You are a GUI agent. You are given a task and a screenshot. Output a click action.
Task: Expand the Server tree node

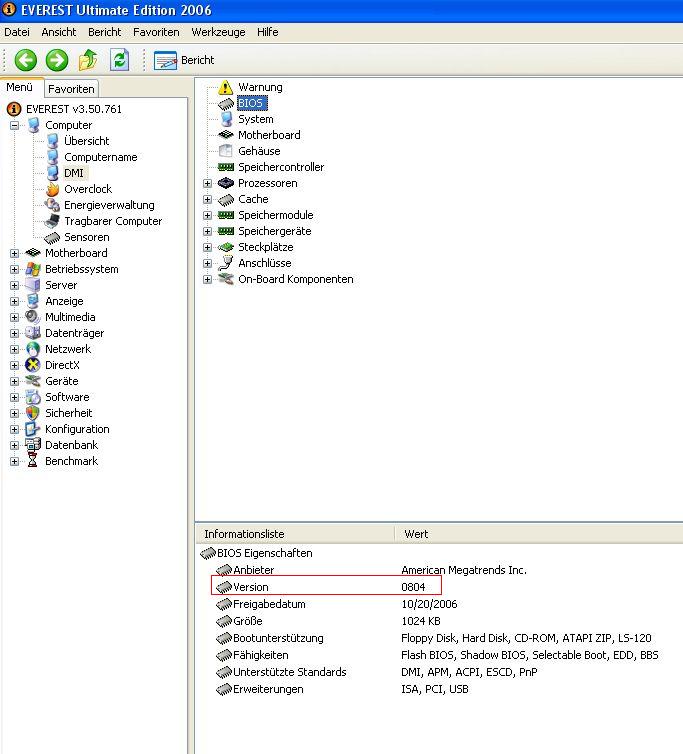[14, 285]
